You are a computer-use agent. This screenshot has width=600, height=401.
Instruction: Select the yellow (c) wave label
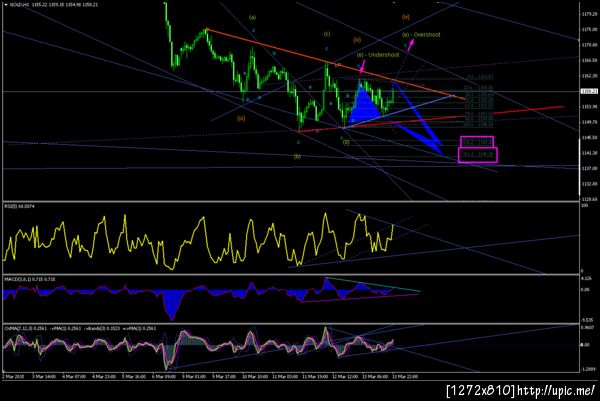[327, 34]
